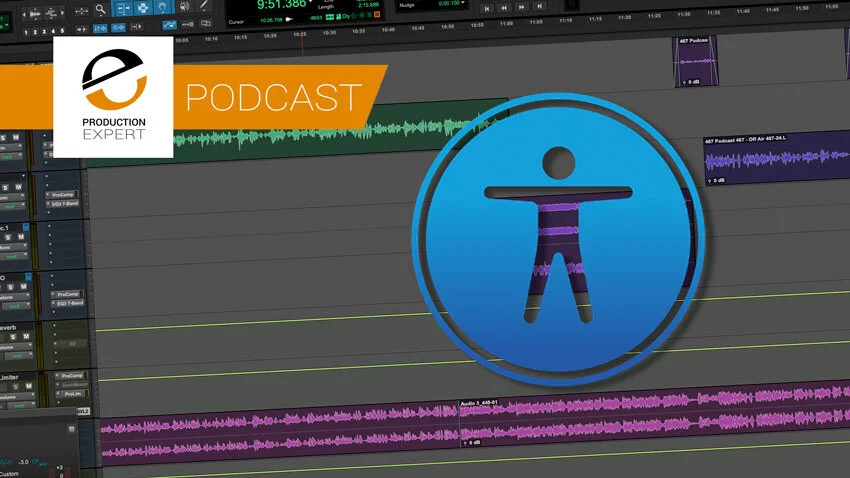
Task: Click the clip gain '0 dB' on Audio 3_448-01
Action: 472,443
